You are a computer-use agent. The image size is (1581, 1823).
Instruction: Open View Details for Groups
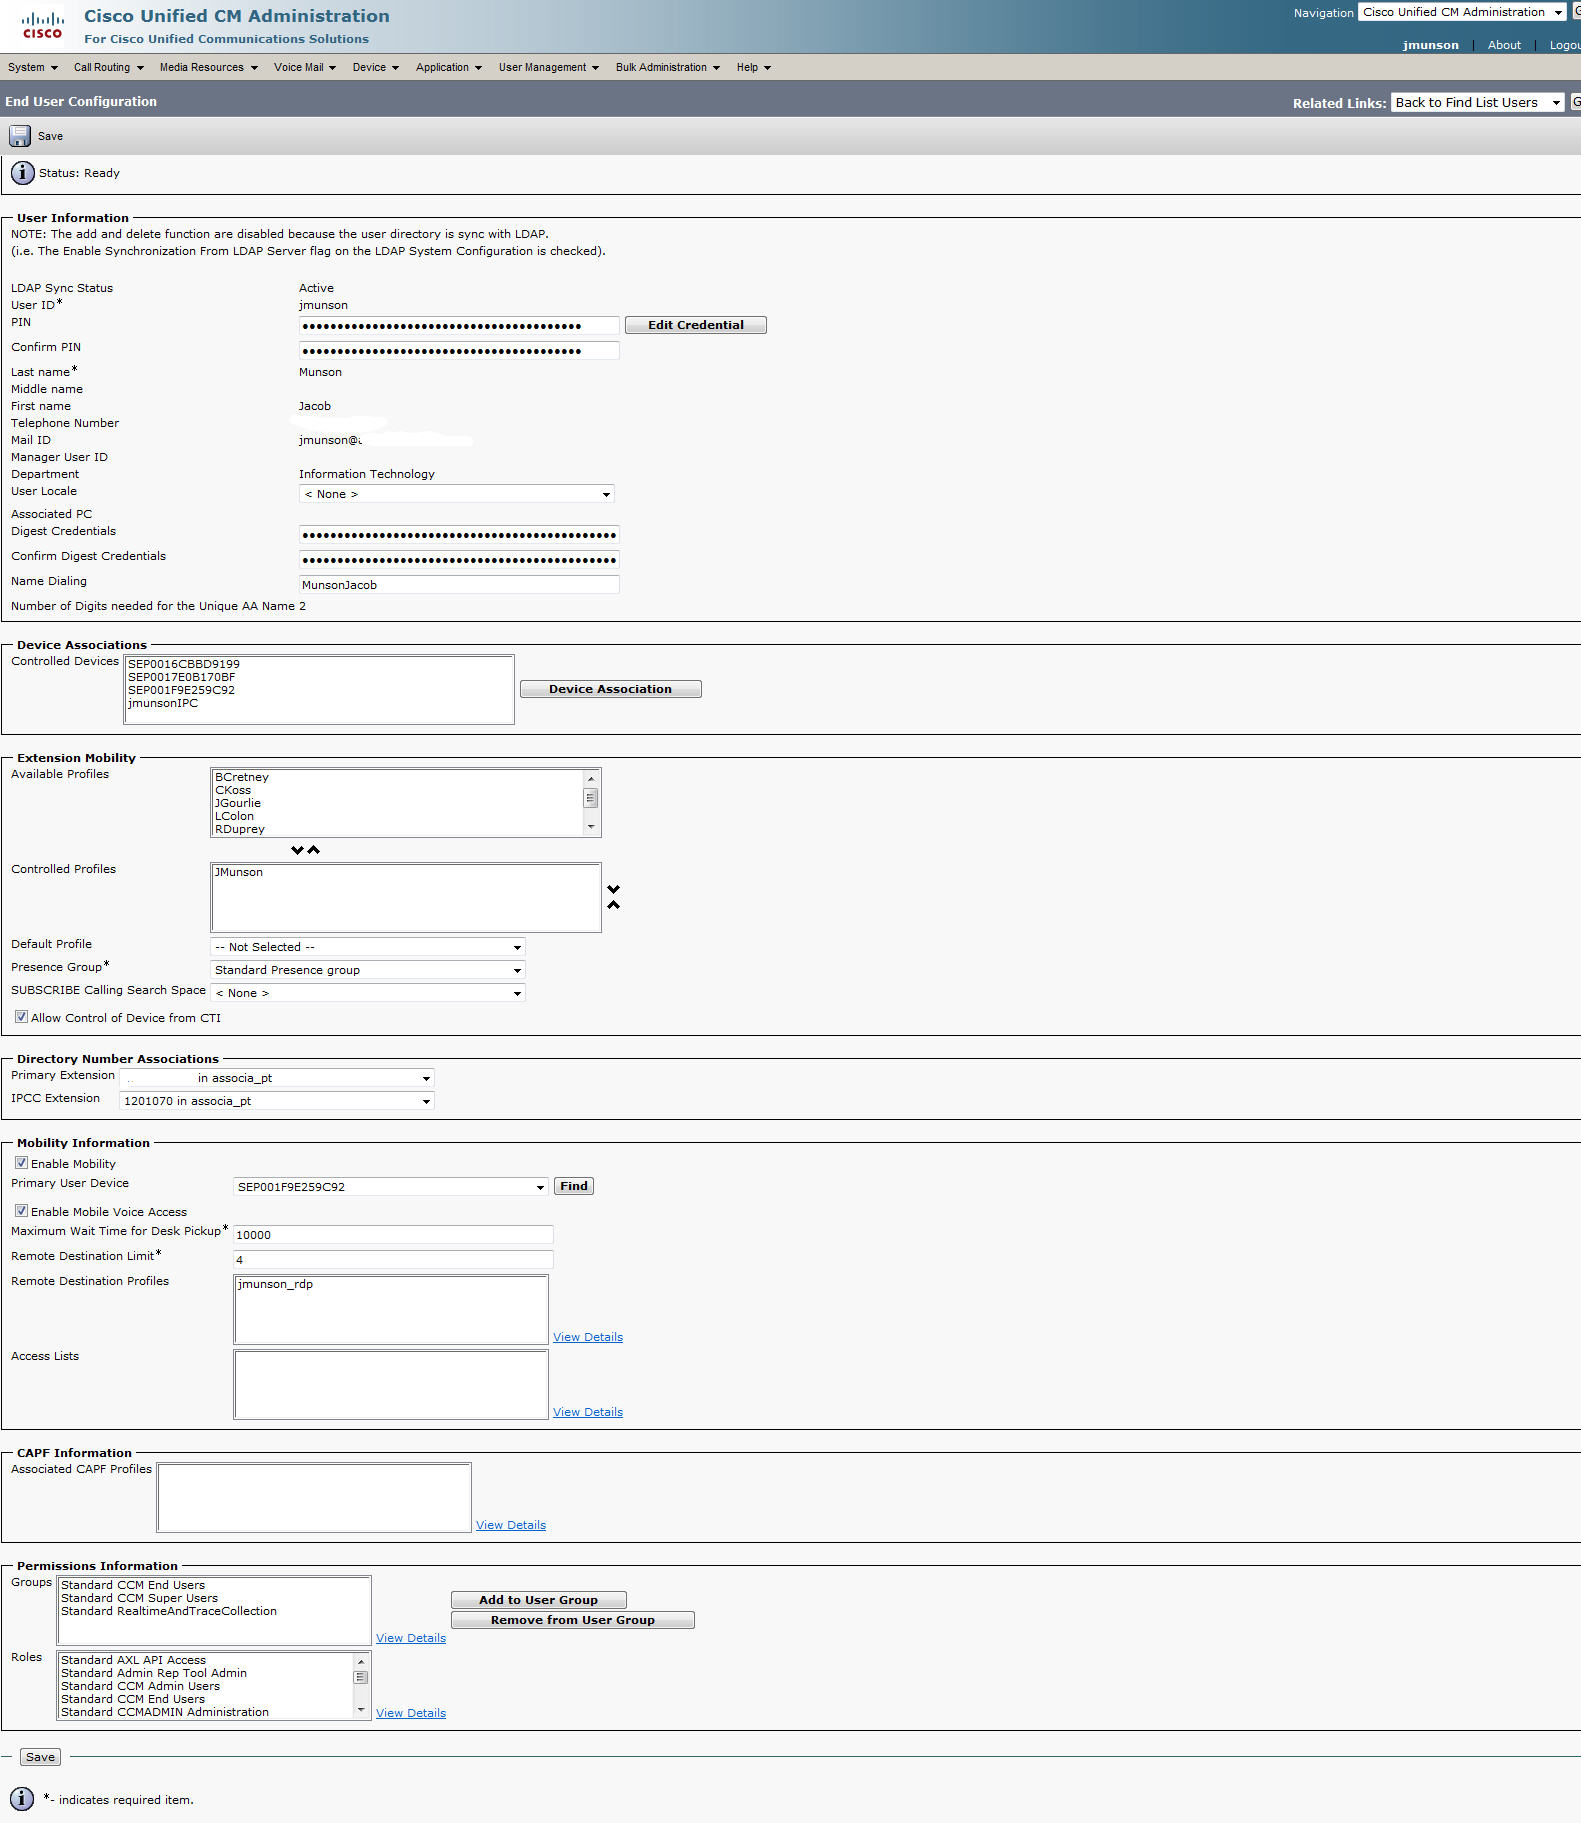[x=411, y=1638]
